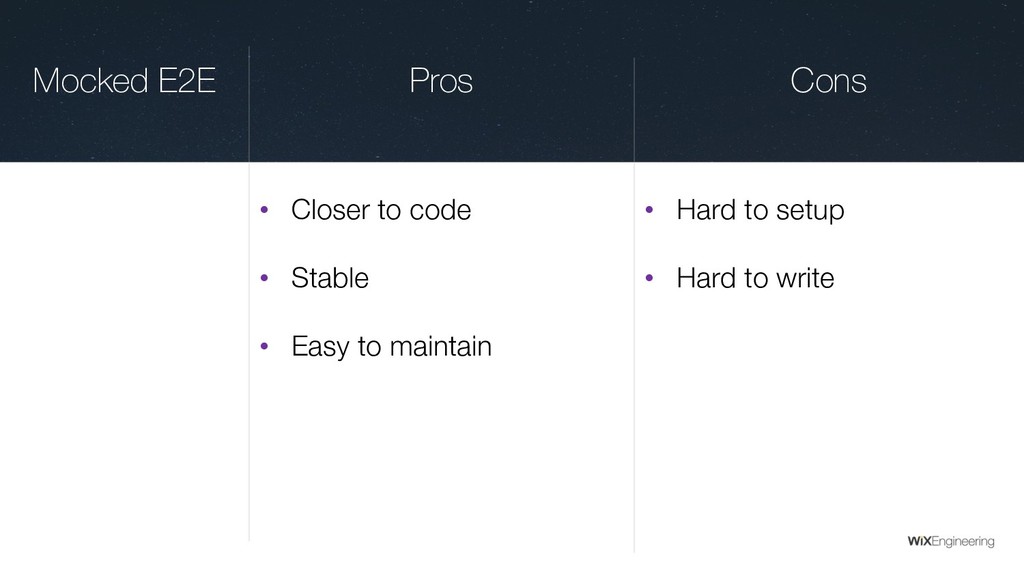
Task: Click the word E2E in the title
Action: coord(186,81)
